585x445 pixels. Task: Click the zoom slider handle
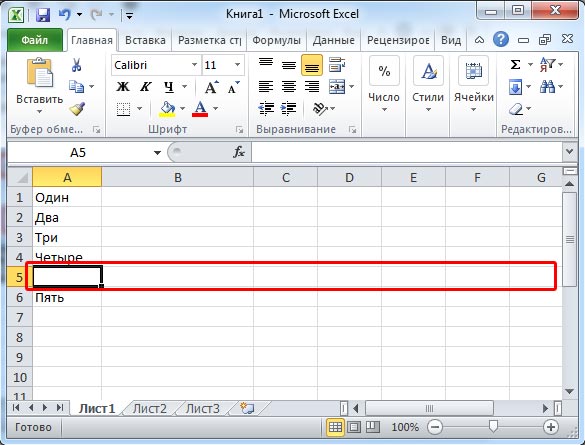(493, 426)
